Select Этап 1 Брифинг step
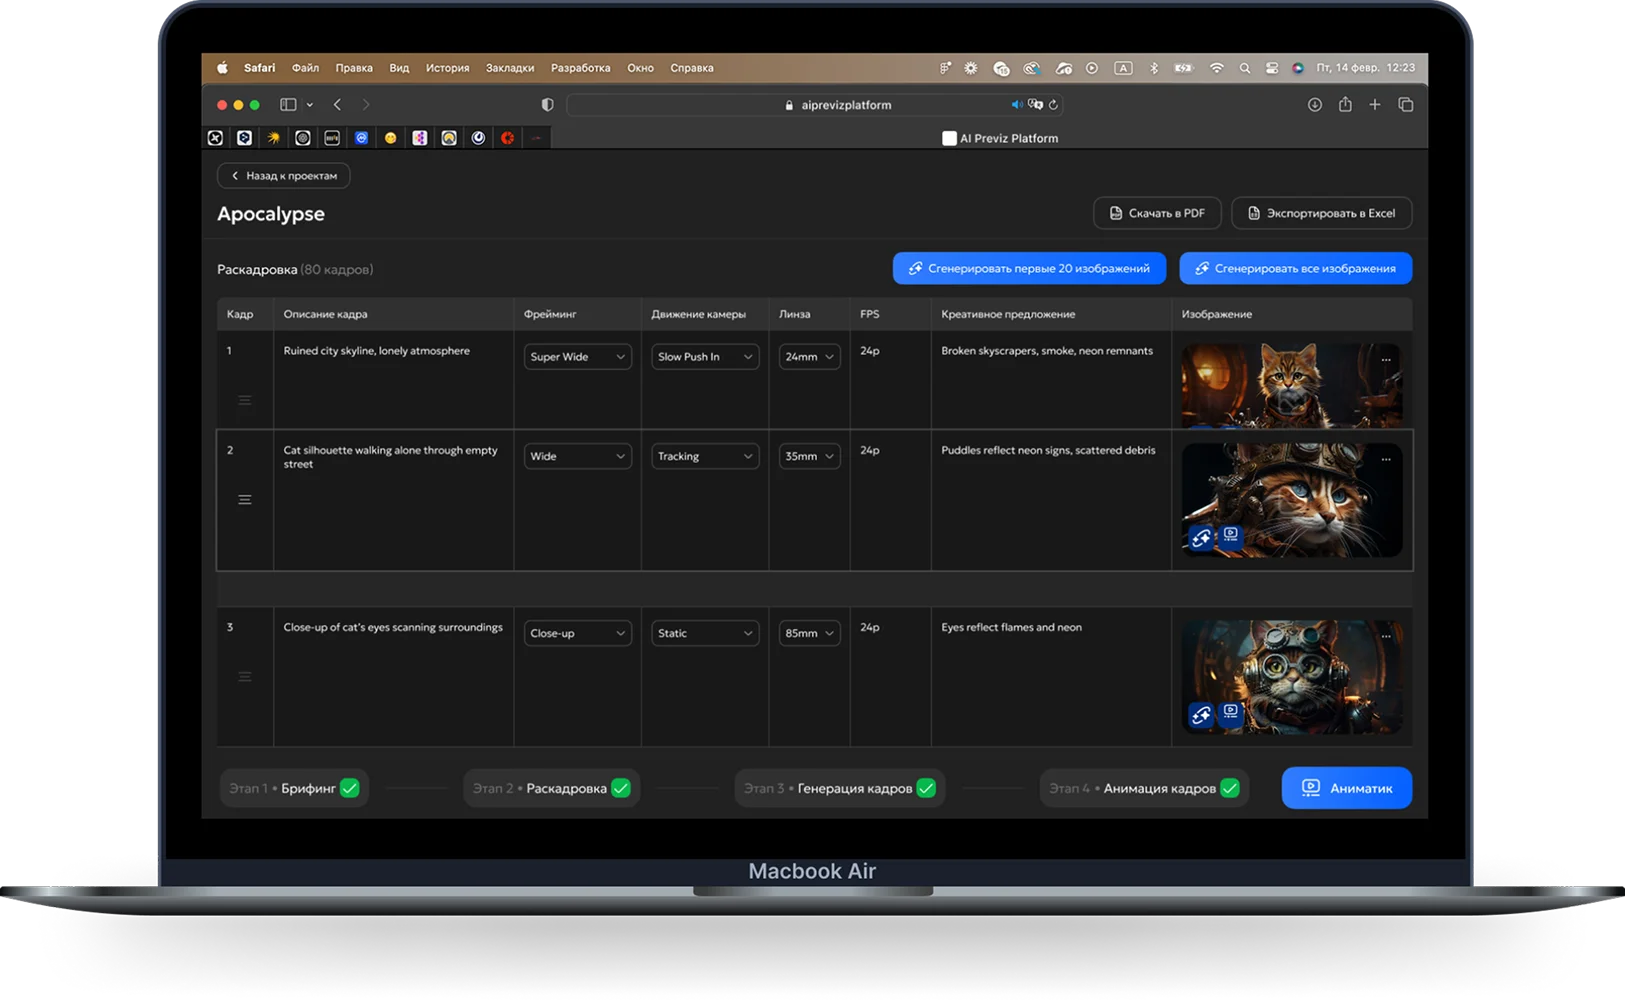1625x1004 pixels. coord(294,788)
